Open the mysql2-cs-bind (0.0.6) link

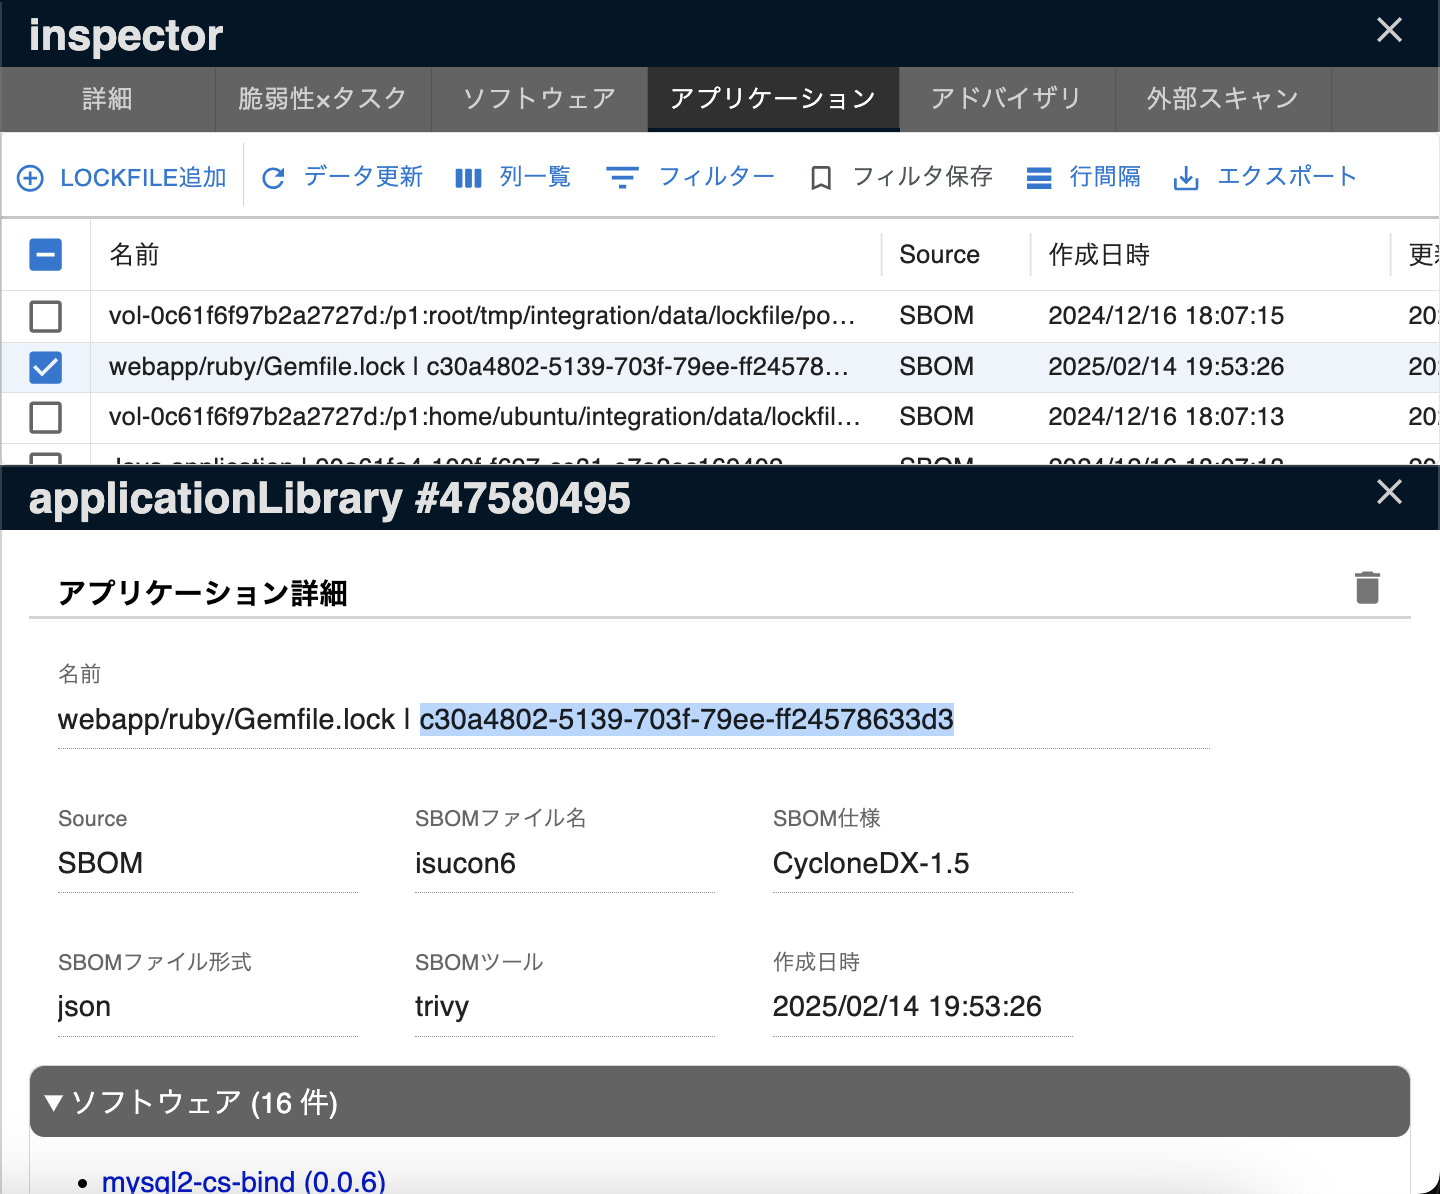(x=243, y=1181)
